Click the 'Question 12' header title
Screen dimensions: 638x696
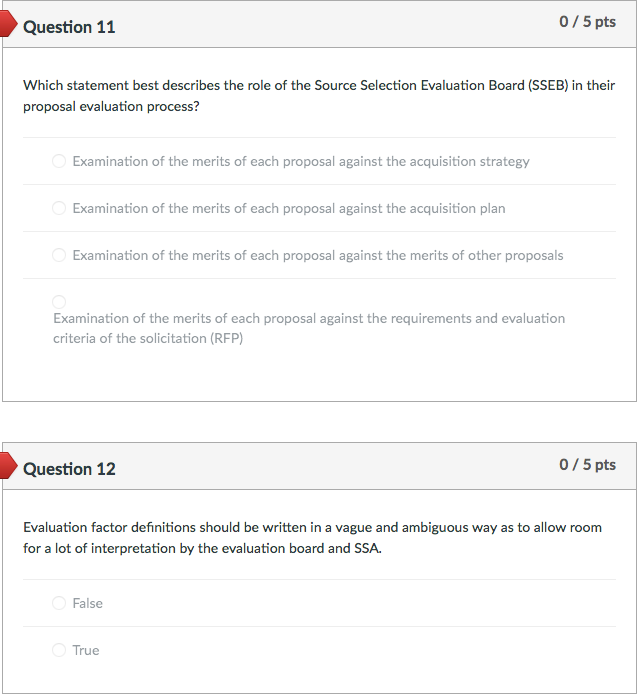tap(69, 469)
